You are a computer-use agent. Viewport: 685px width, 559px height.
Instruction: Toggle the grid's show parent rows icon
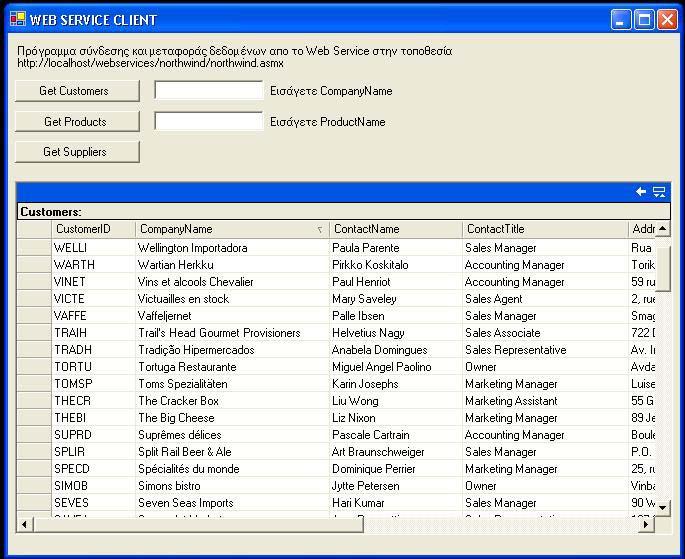click(x=659, y=191)
